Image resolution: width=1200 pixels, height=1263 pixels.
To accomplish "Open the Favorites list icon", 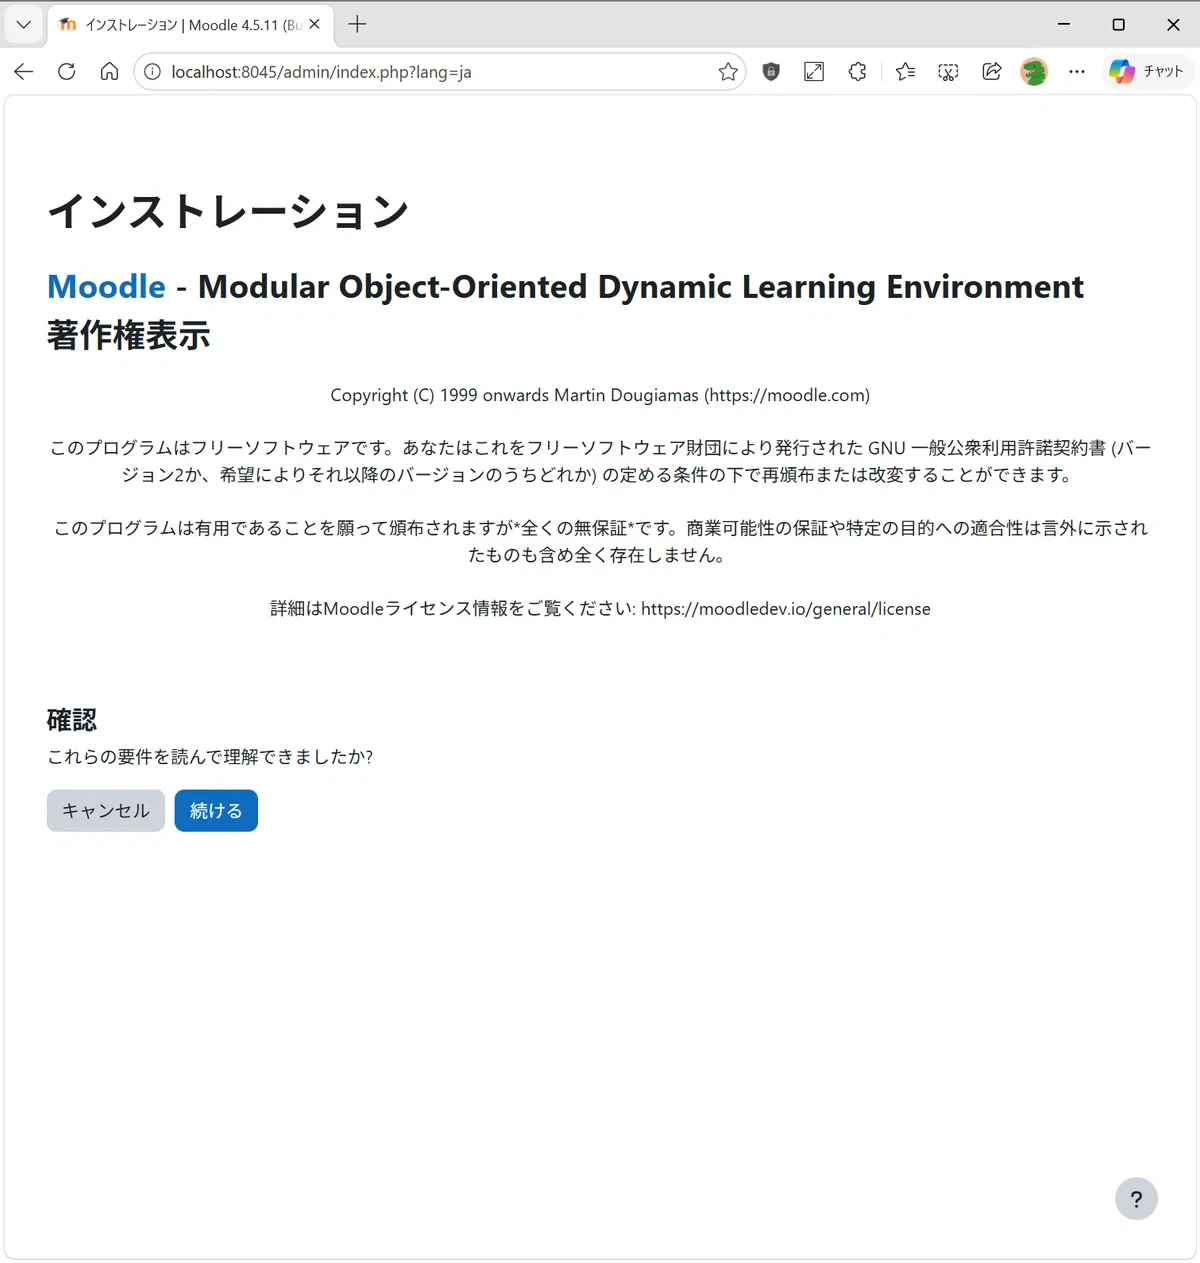I will pos(905,71).
